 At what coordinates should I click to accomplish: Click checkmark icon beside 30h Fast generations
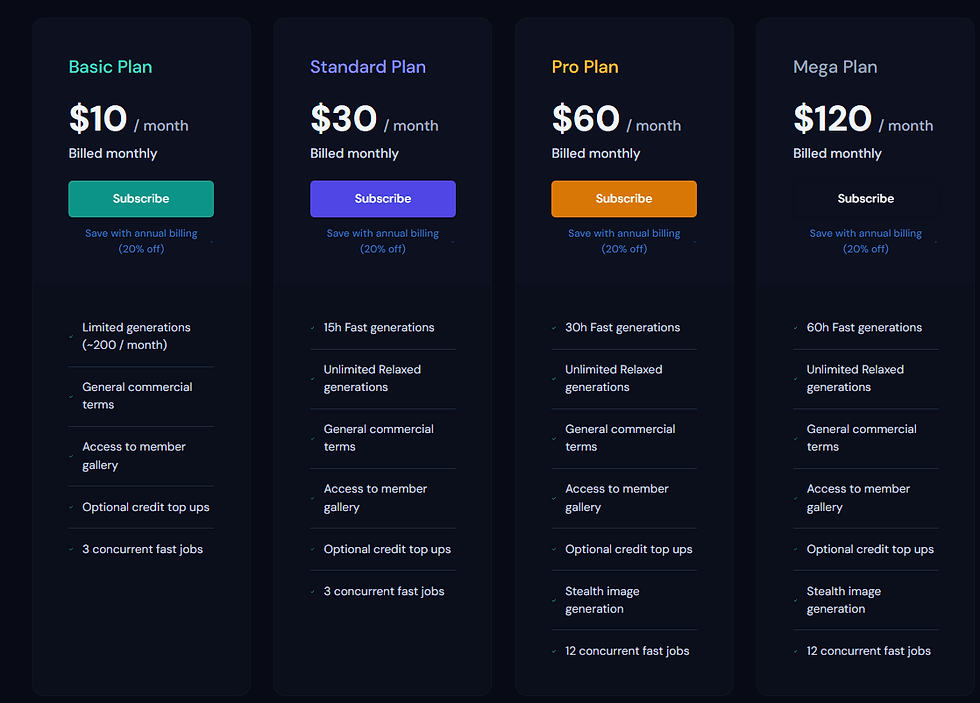tap(554, 327)
